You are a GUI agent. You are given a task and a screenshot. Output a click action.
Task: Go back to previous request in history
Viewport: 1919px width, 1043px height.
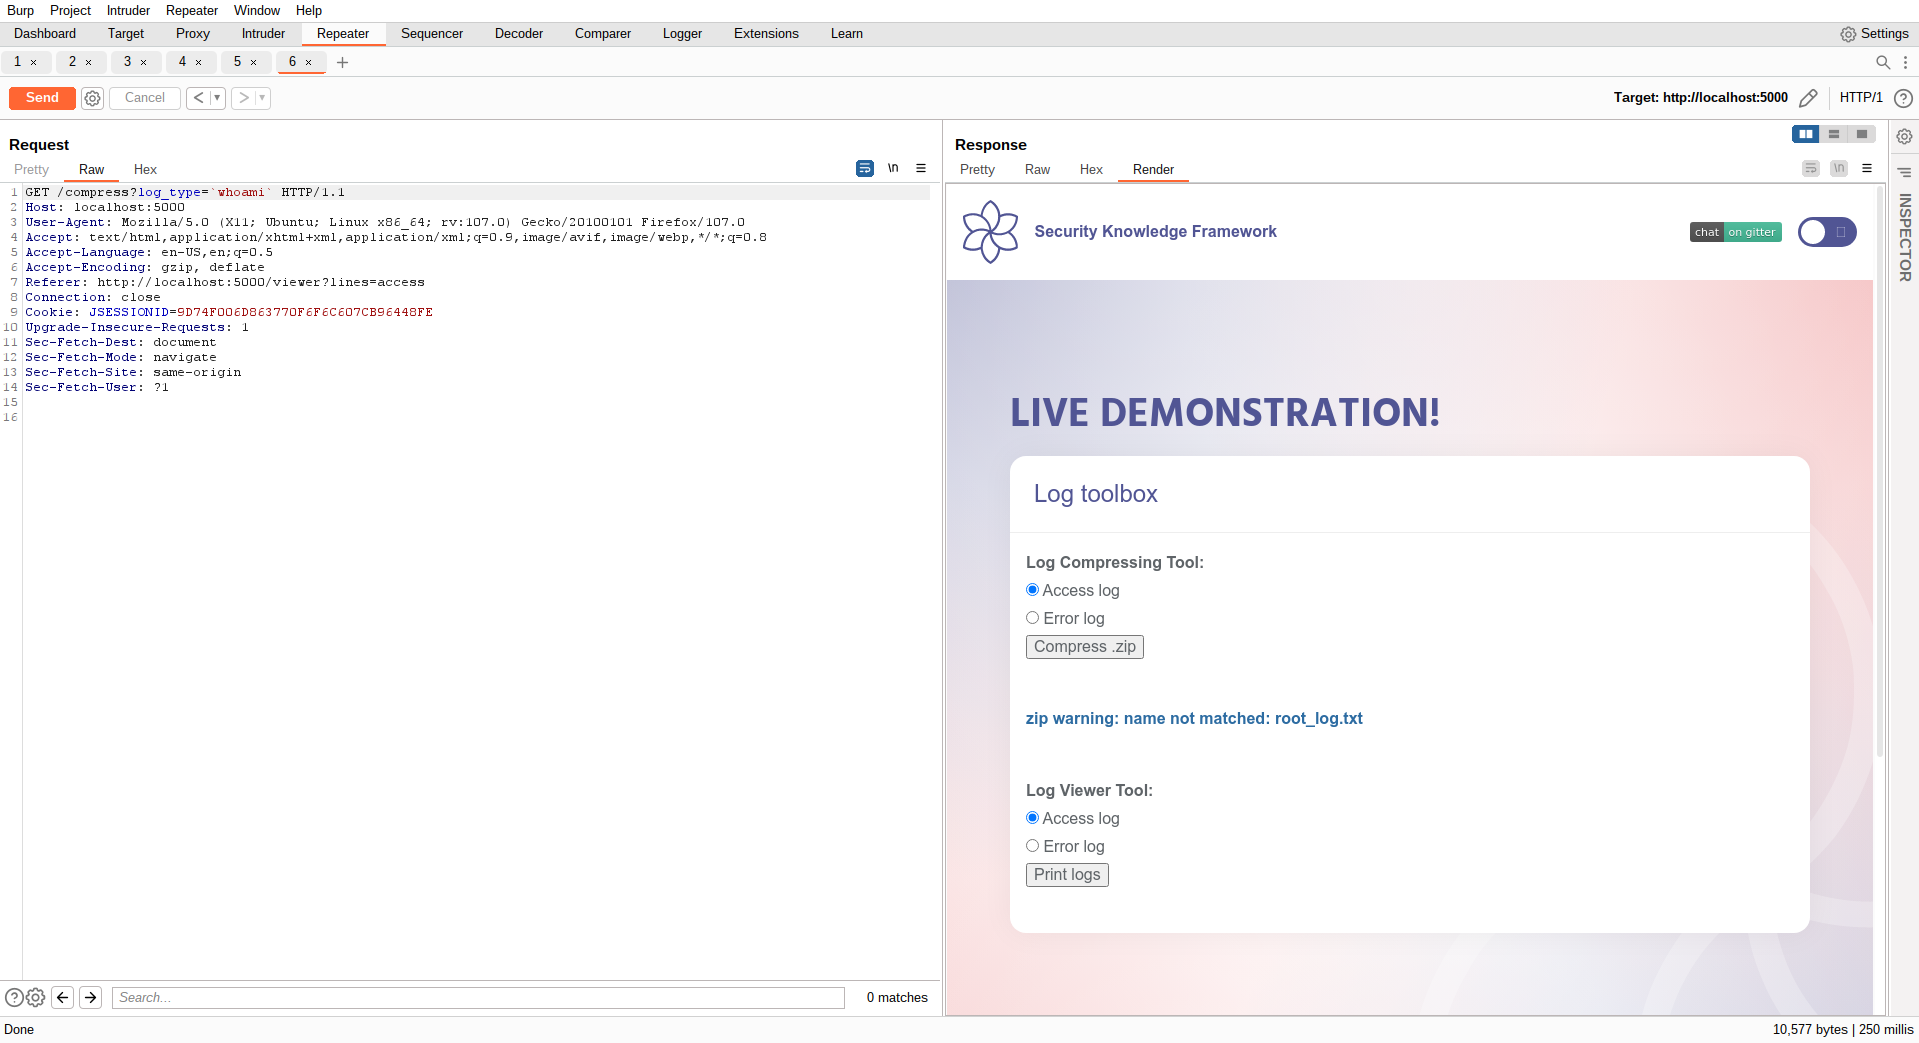pos(198,98)
